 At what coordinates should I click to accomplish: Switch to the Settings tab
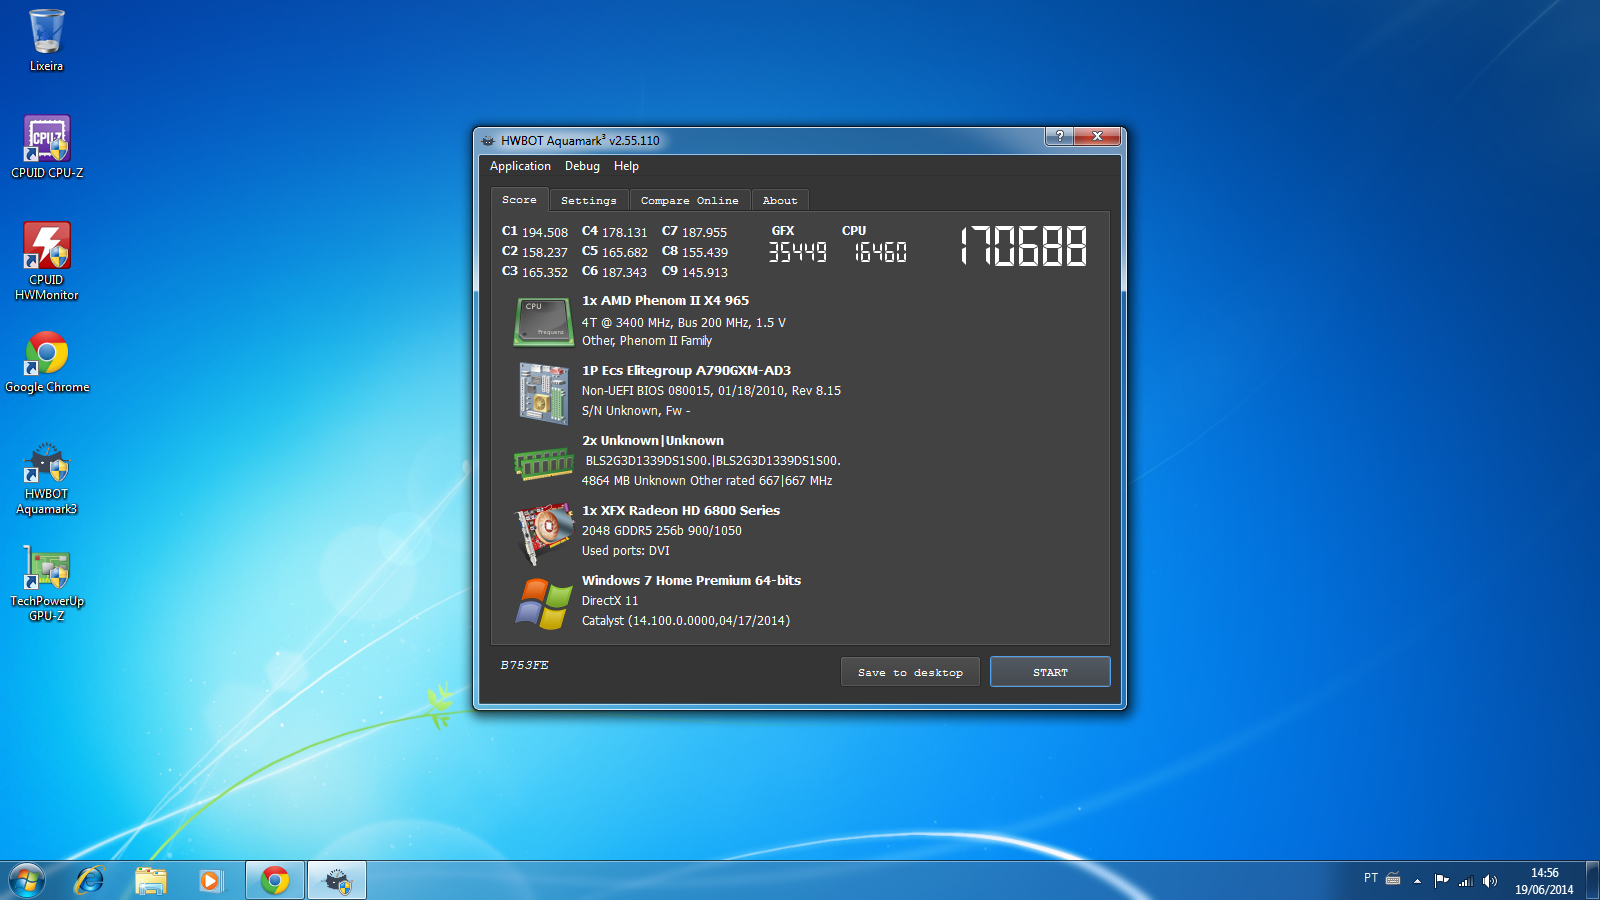click(589, 201)
